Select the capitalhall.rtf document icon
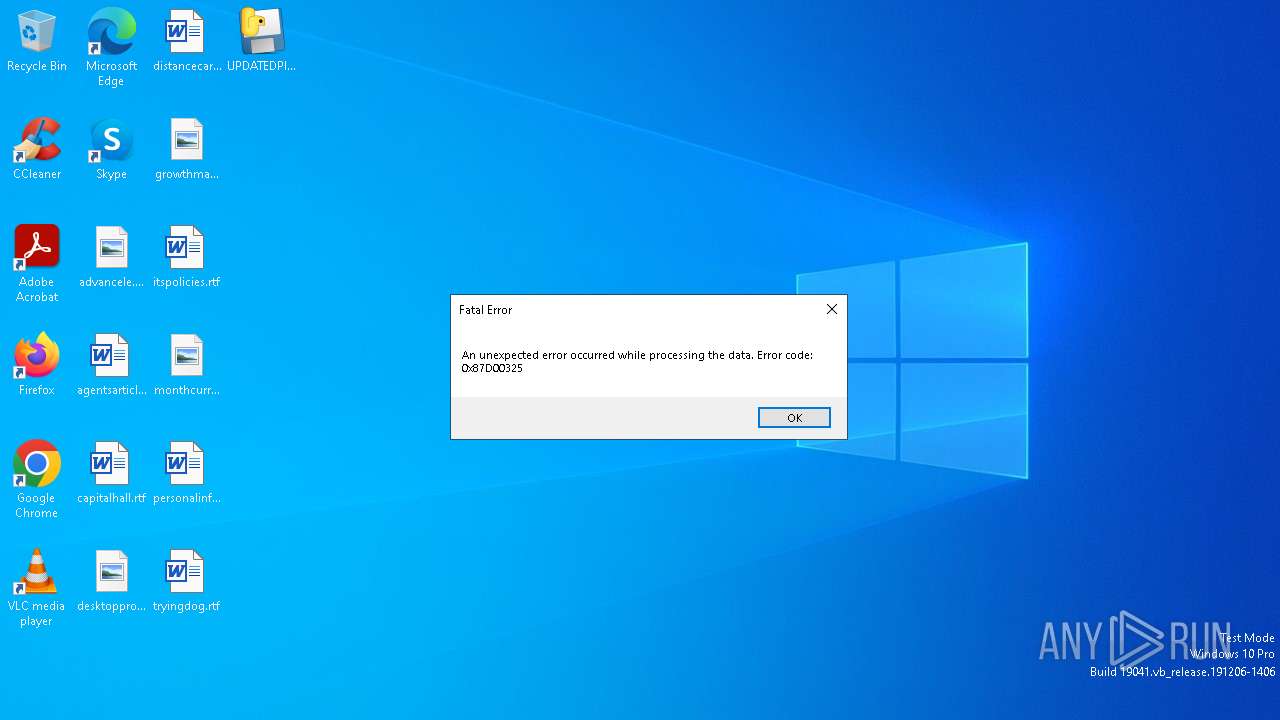 point(111,473)
